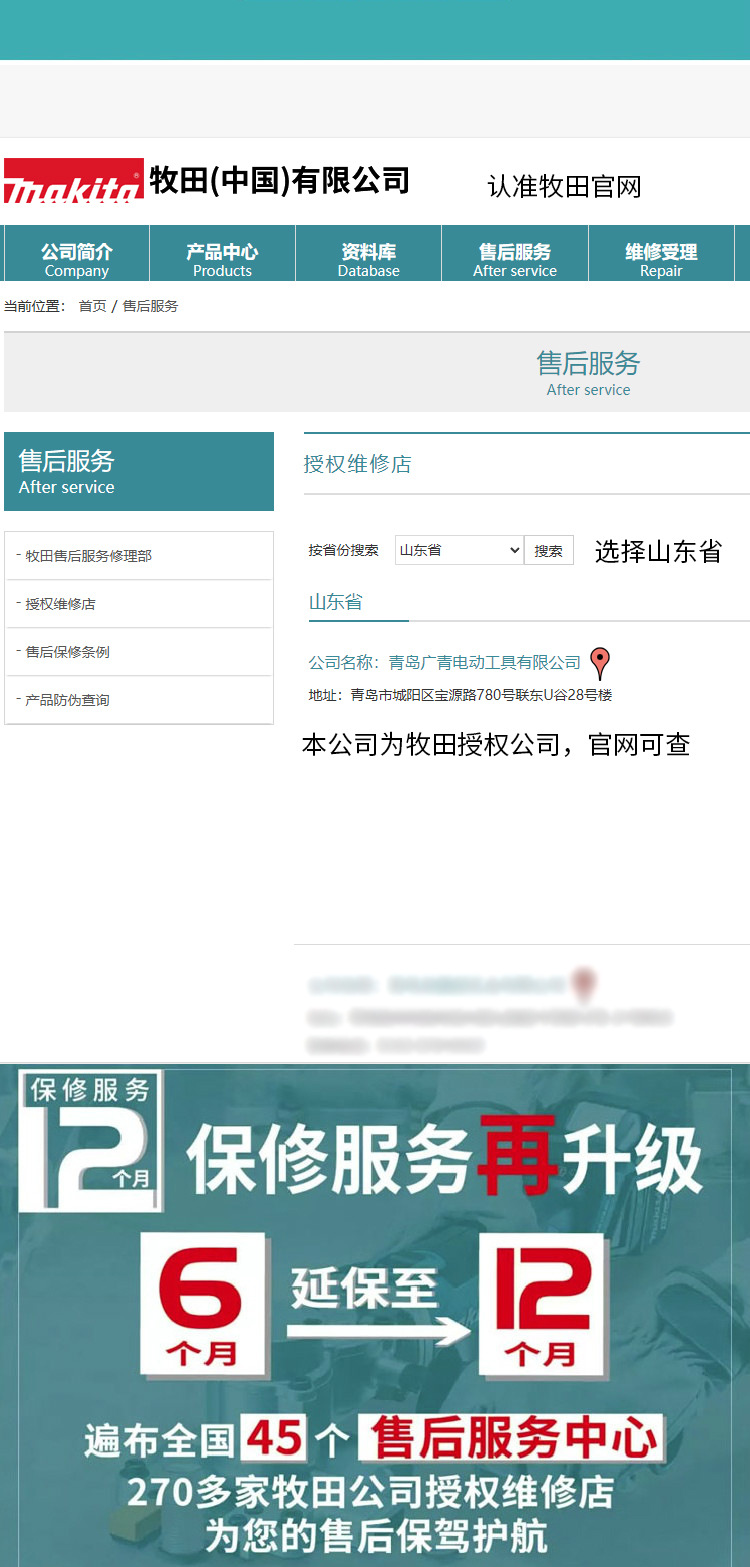Click company name 青岛广青电动工具有限公司
This screenshot has width=750, height=1567.
pos(484,663)
